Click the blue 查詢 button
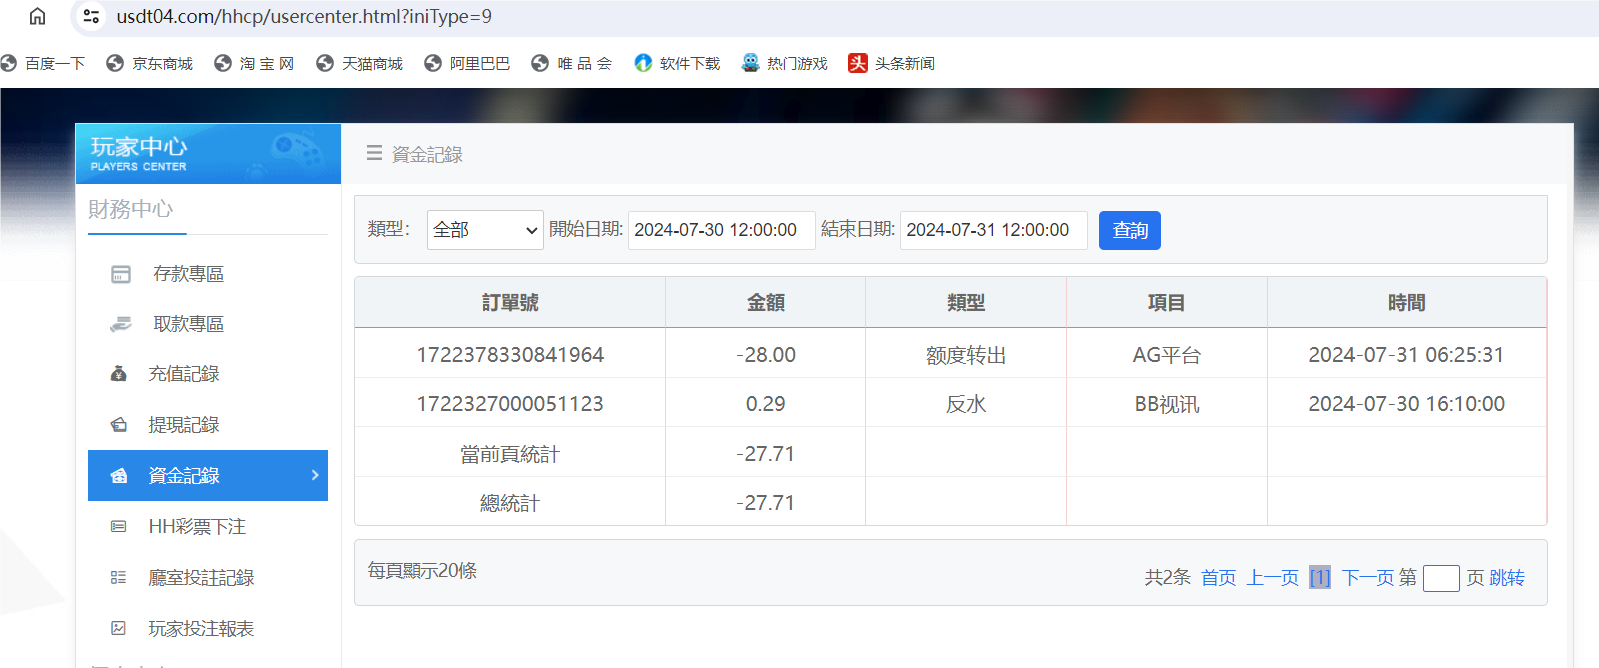 click(x=1129, y=230)
